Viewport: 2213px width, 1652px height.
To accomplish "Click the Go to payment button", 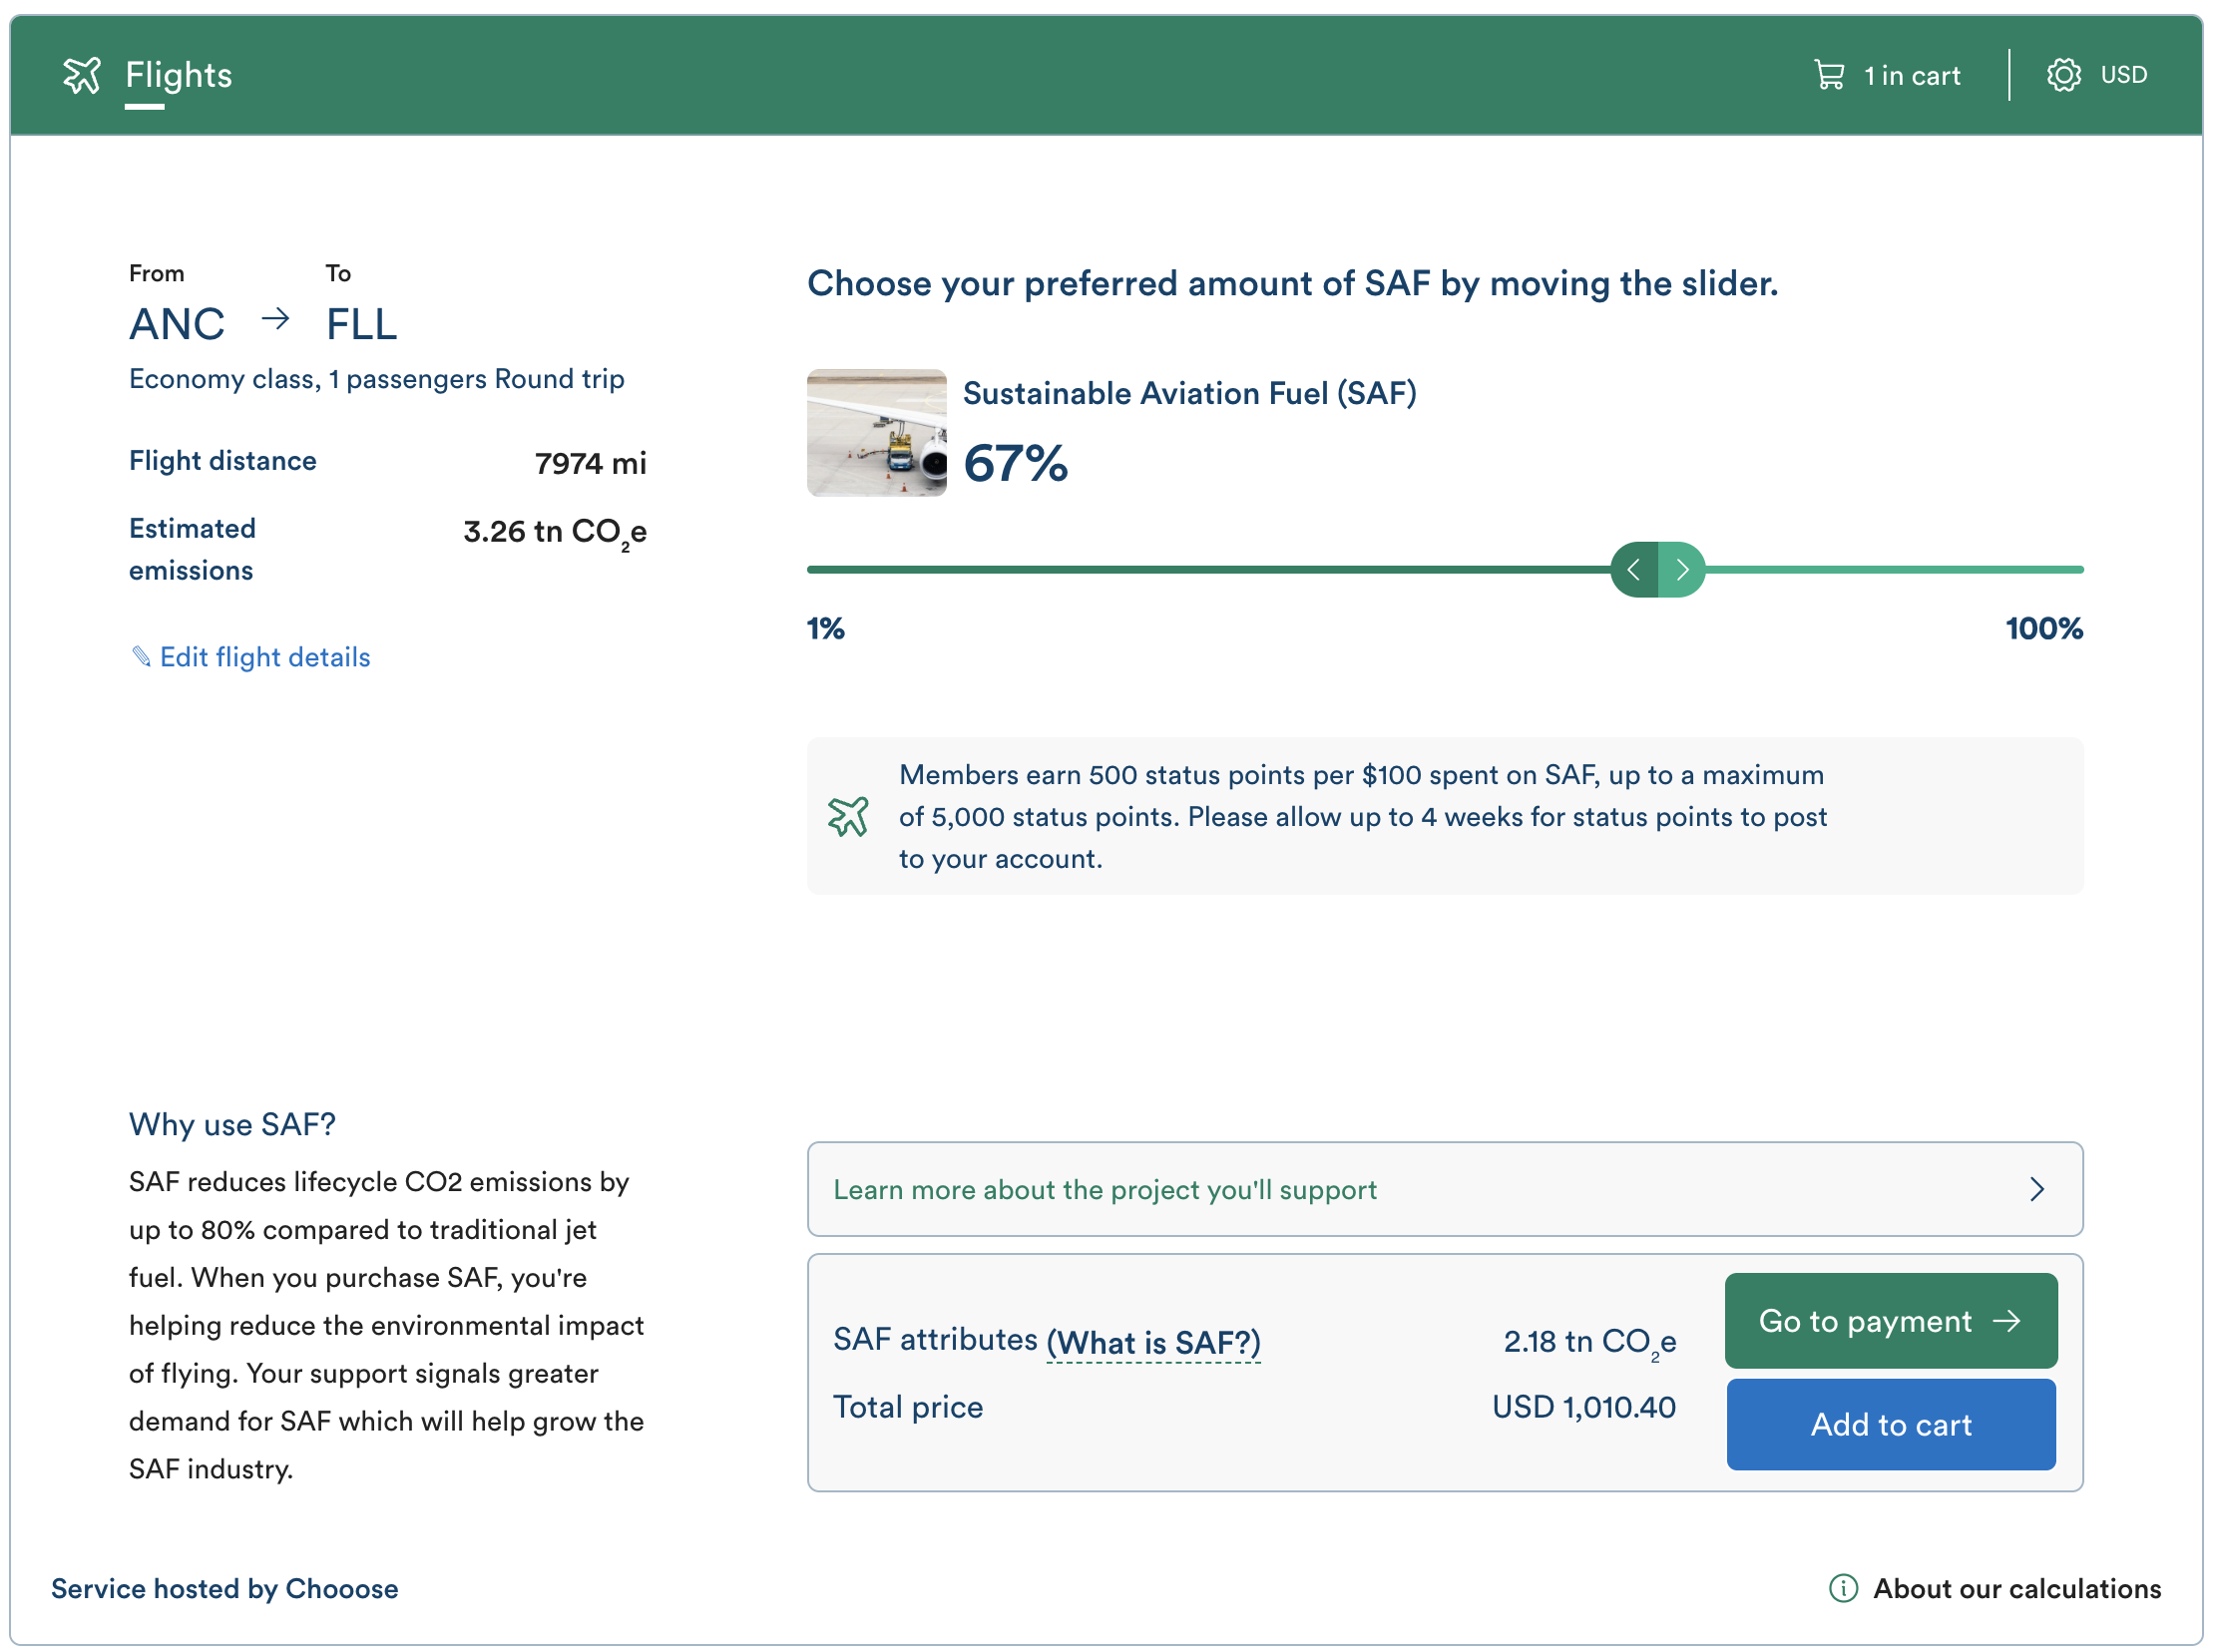I will [1890, 1320].
